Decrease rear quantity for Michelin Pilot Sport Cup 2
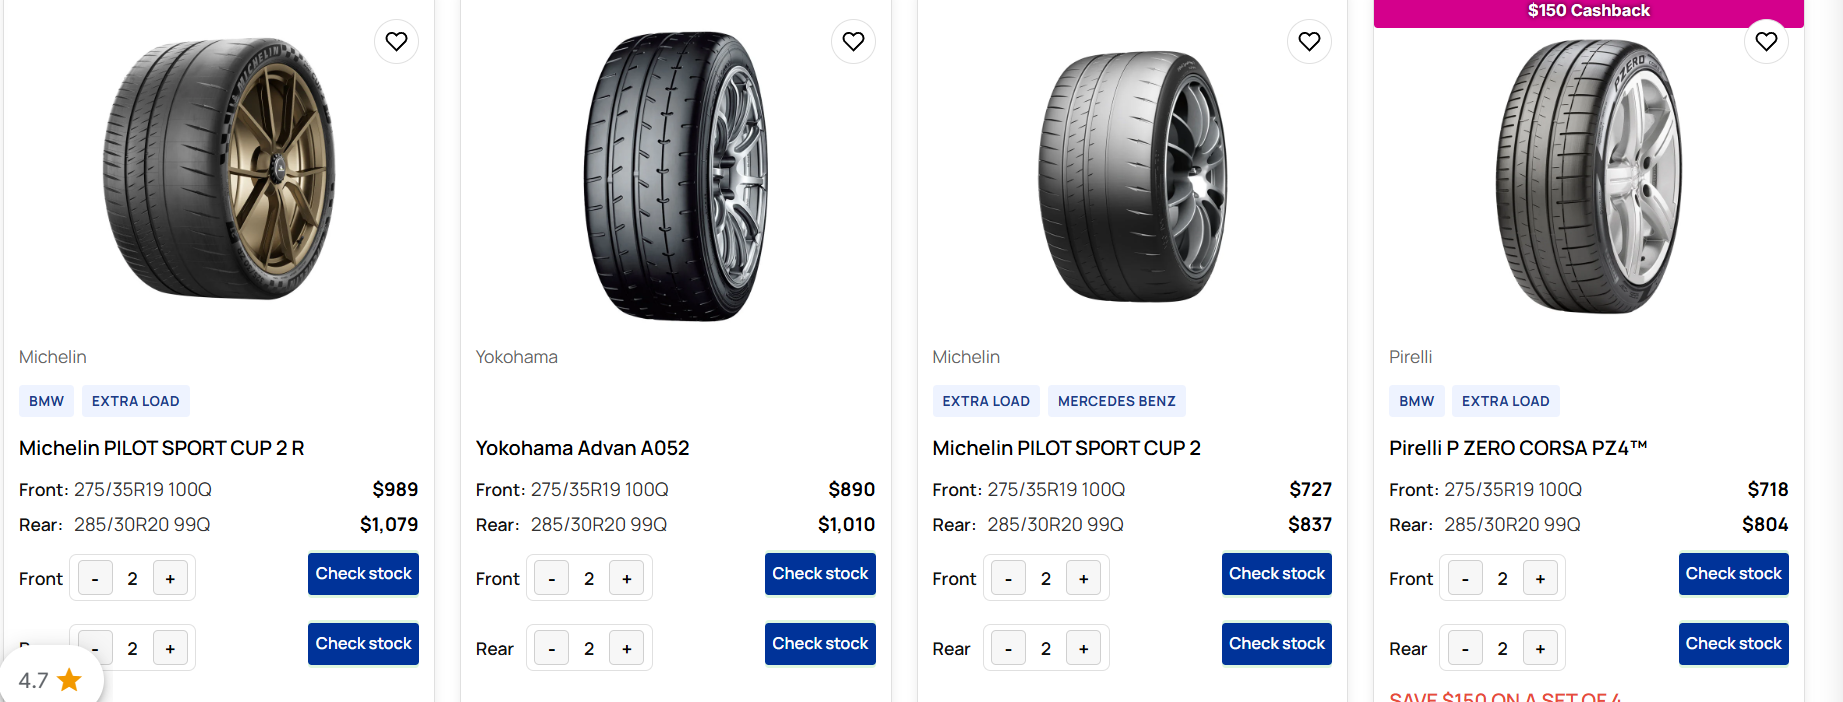Screen dimensions: 1843x702 tap(1008, 649)
